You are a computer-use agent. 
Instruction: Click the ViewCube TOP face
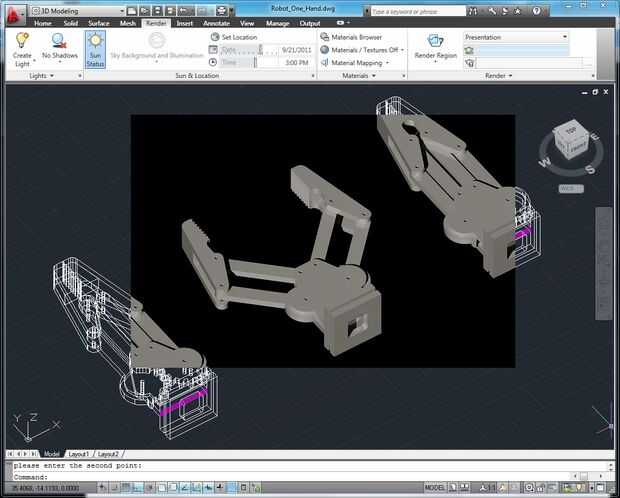[x=571, y=131]
